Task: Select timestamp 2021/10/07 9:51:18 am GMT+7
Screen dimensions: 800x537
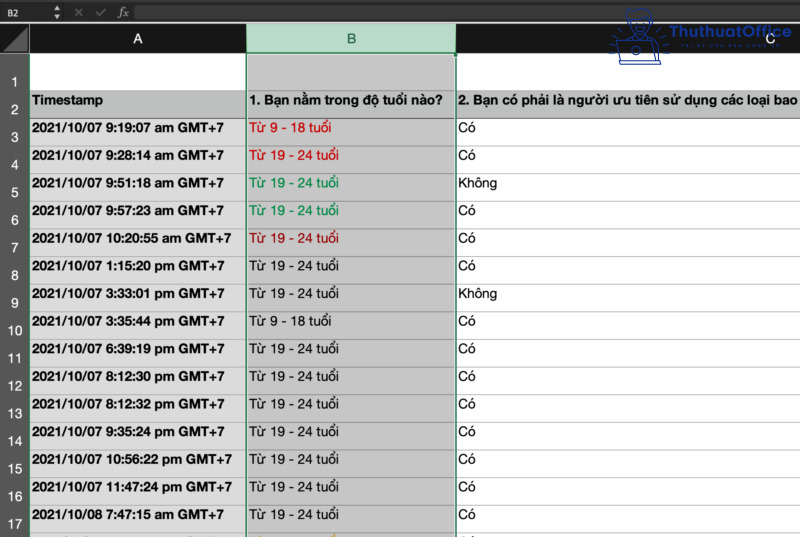Action: (138, 188)
